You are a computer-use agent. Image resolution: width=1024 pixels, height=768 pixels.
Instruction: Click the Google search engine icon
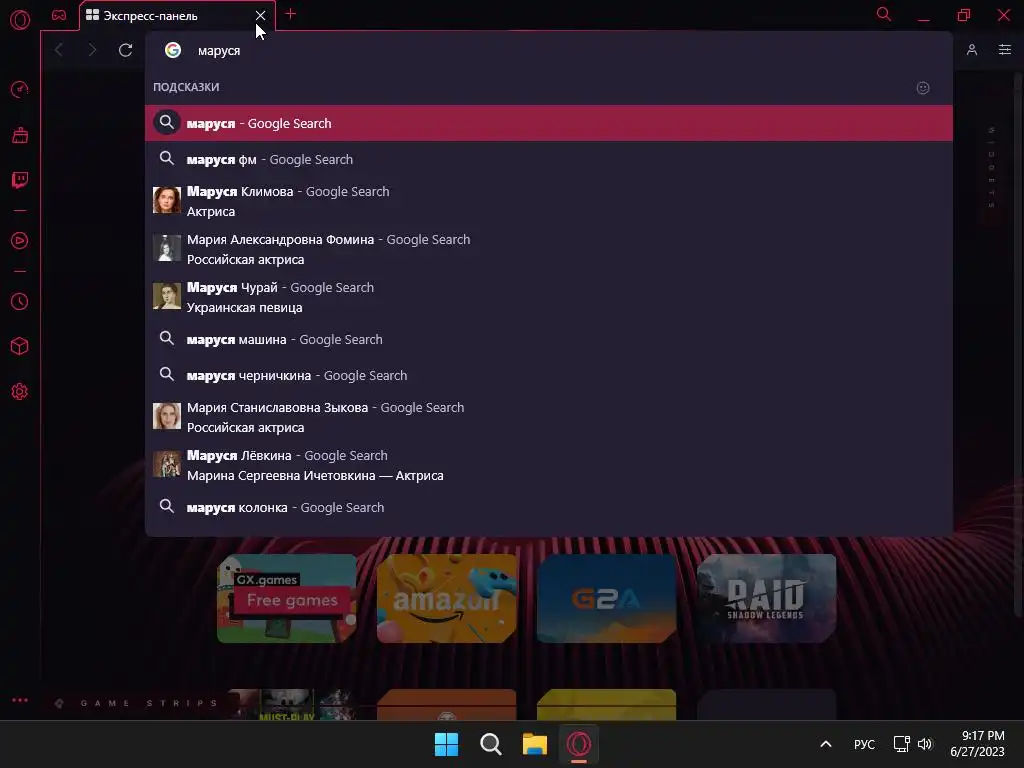click(x=172, y=50)
